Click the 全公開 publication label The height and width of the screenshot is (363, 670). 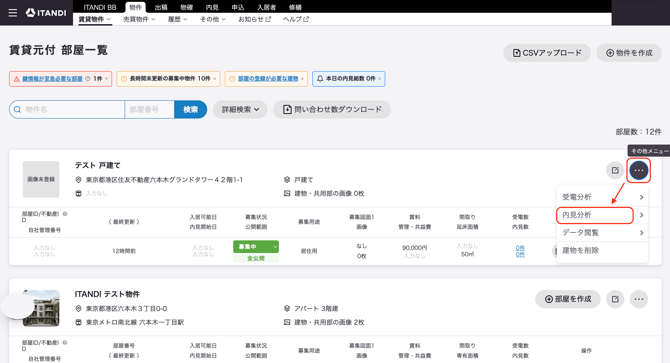[x=256, y=258]
